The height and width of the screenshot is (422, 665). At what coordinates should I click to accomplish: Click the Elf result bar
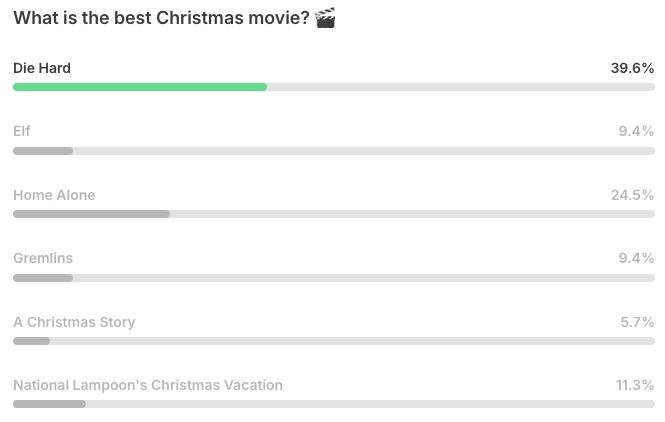(334, 151)
